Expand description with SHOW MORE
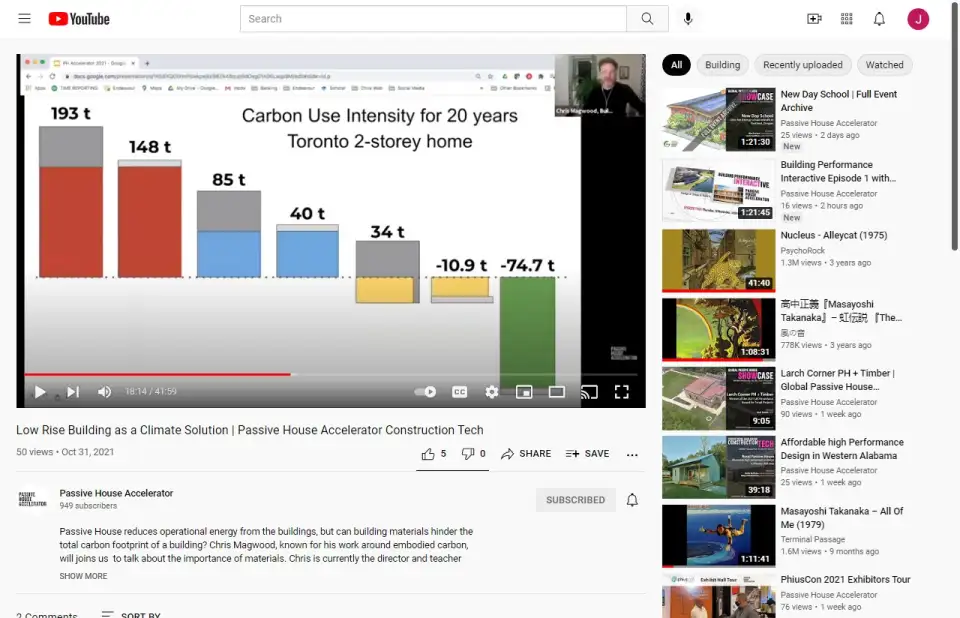This screenshot has height=618, width=960. [83, 576]
